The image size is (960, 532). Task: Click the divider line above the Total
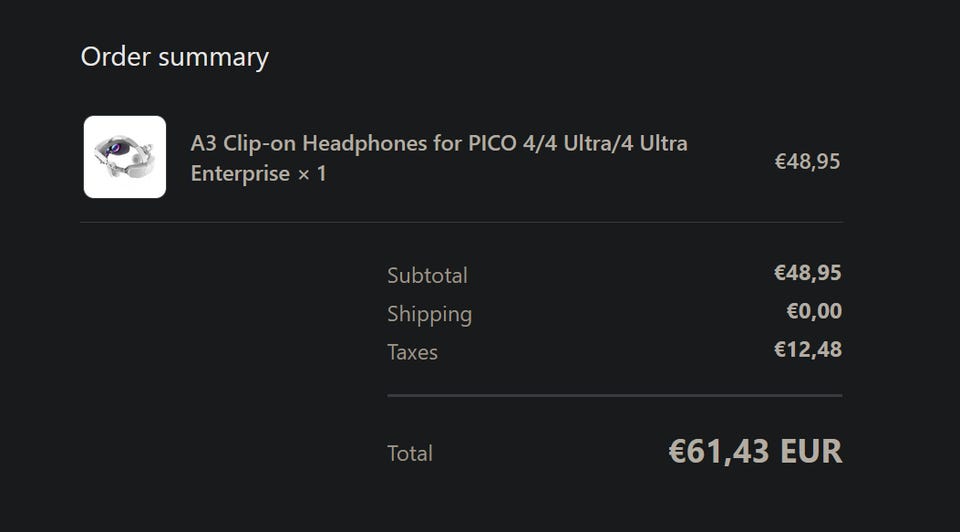coord(615,395)
